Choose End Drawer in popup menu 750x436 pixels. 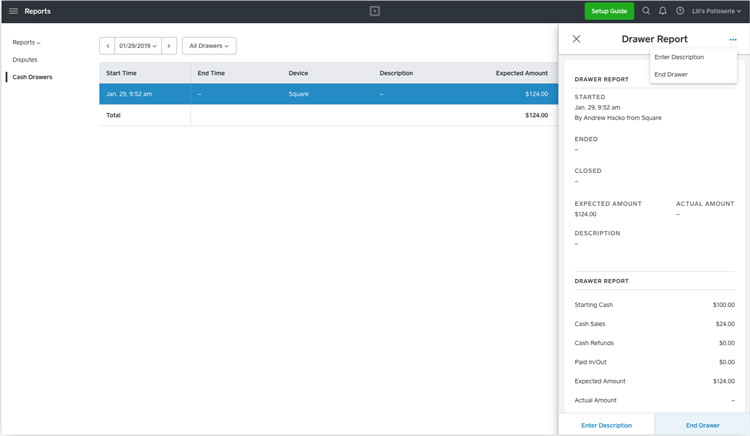[x=671, y=74]
